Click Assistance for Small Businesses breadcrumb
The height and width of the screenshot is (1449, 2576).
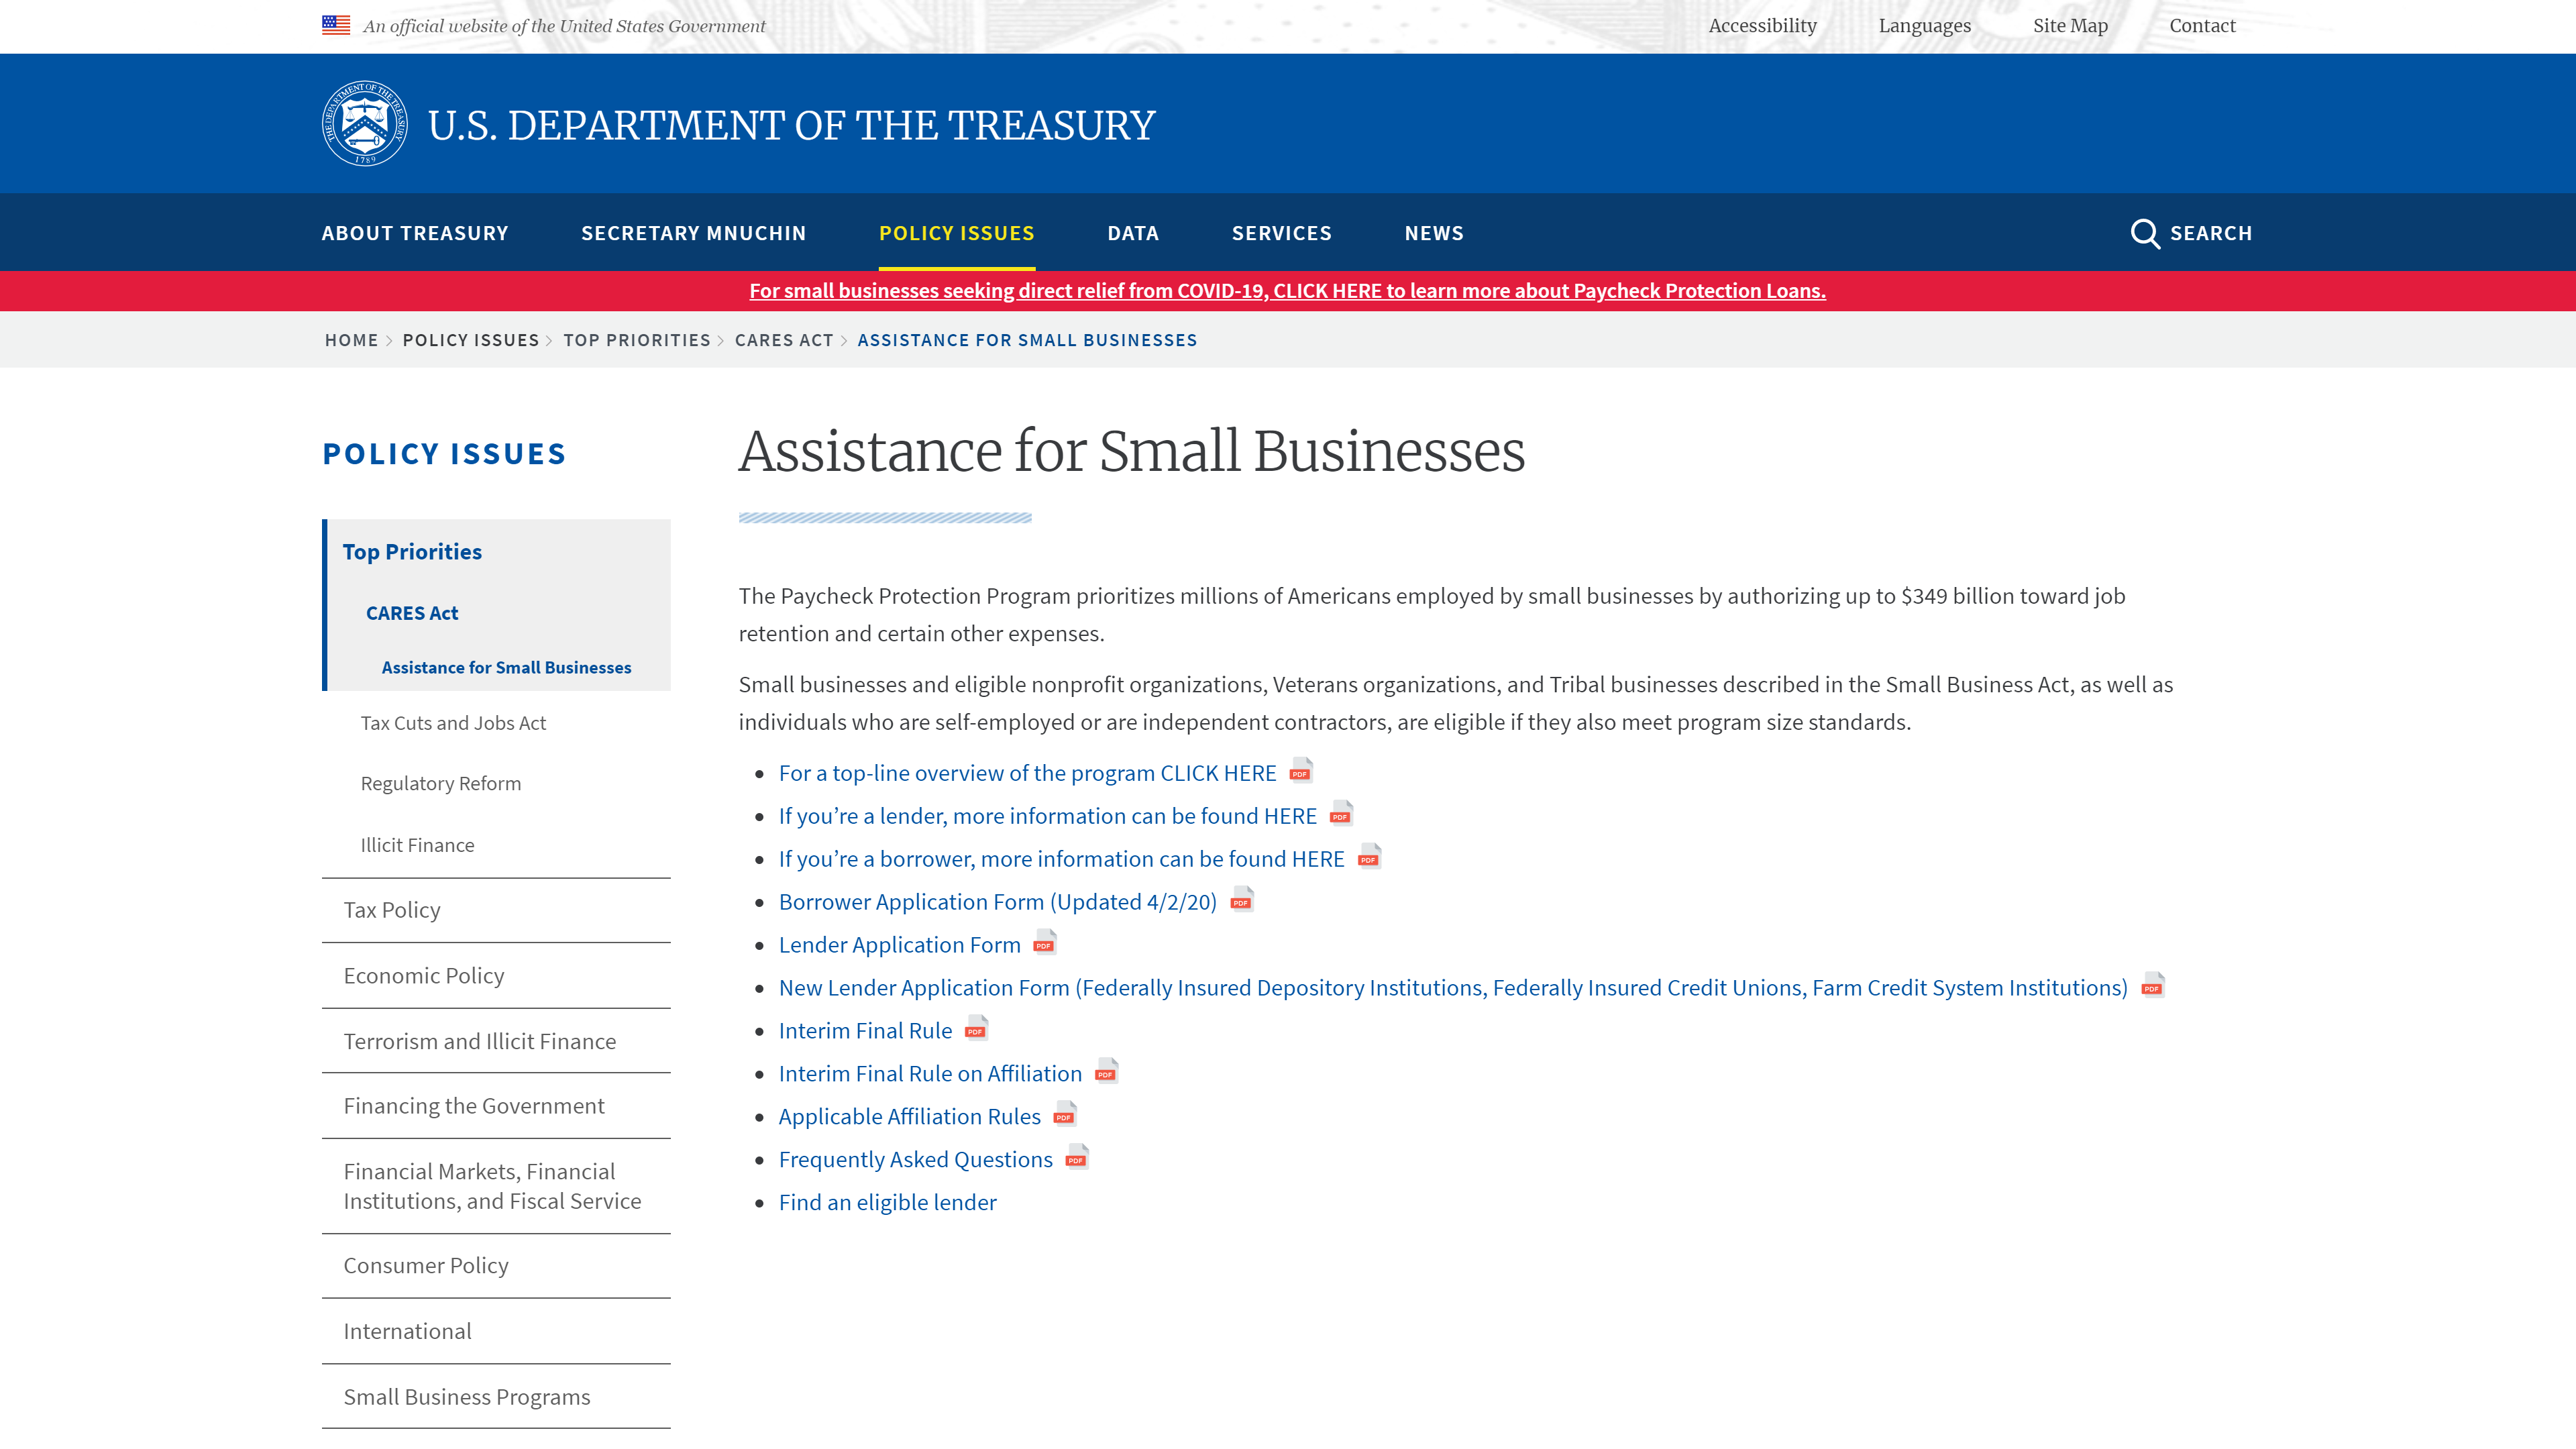1027,340
